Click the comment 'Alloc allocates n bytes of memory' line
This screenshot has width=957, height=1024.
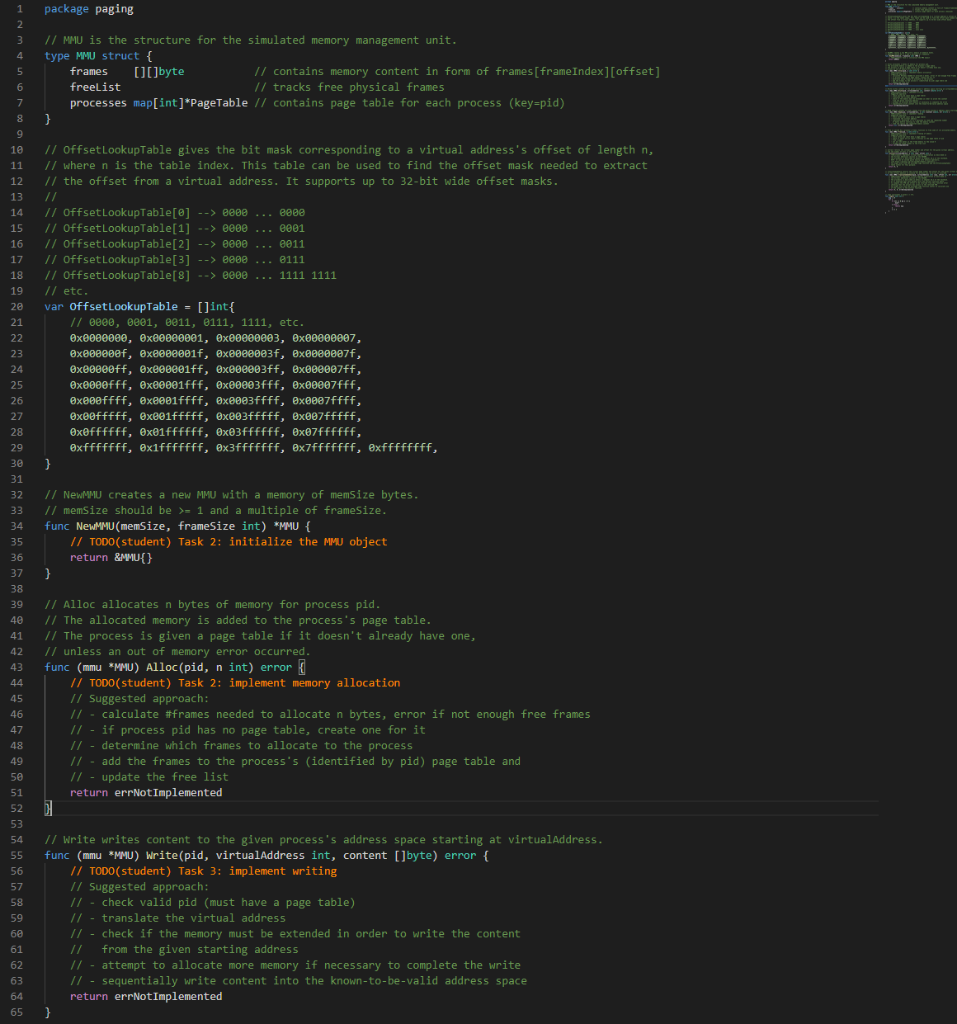212,604
